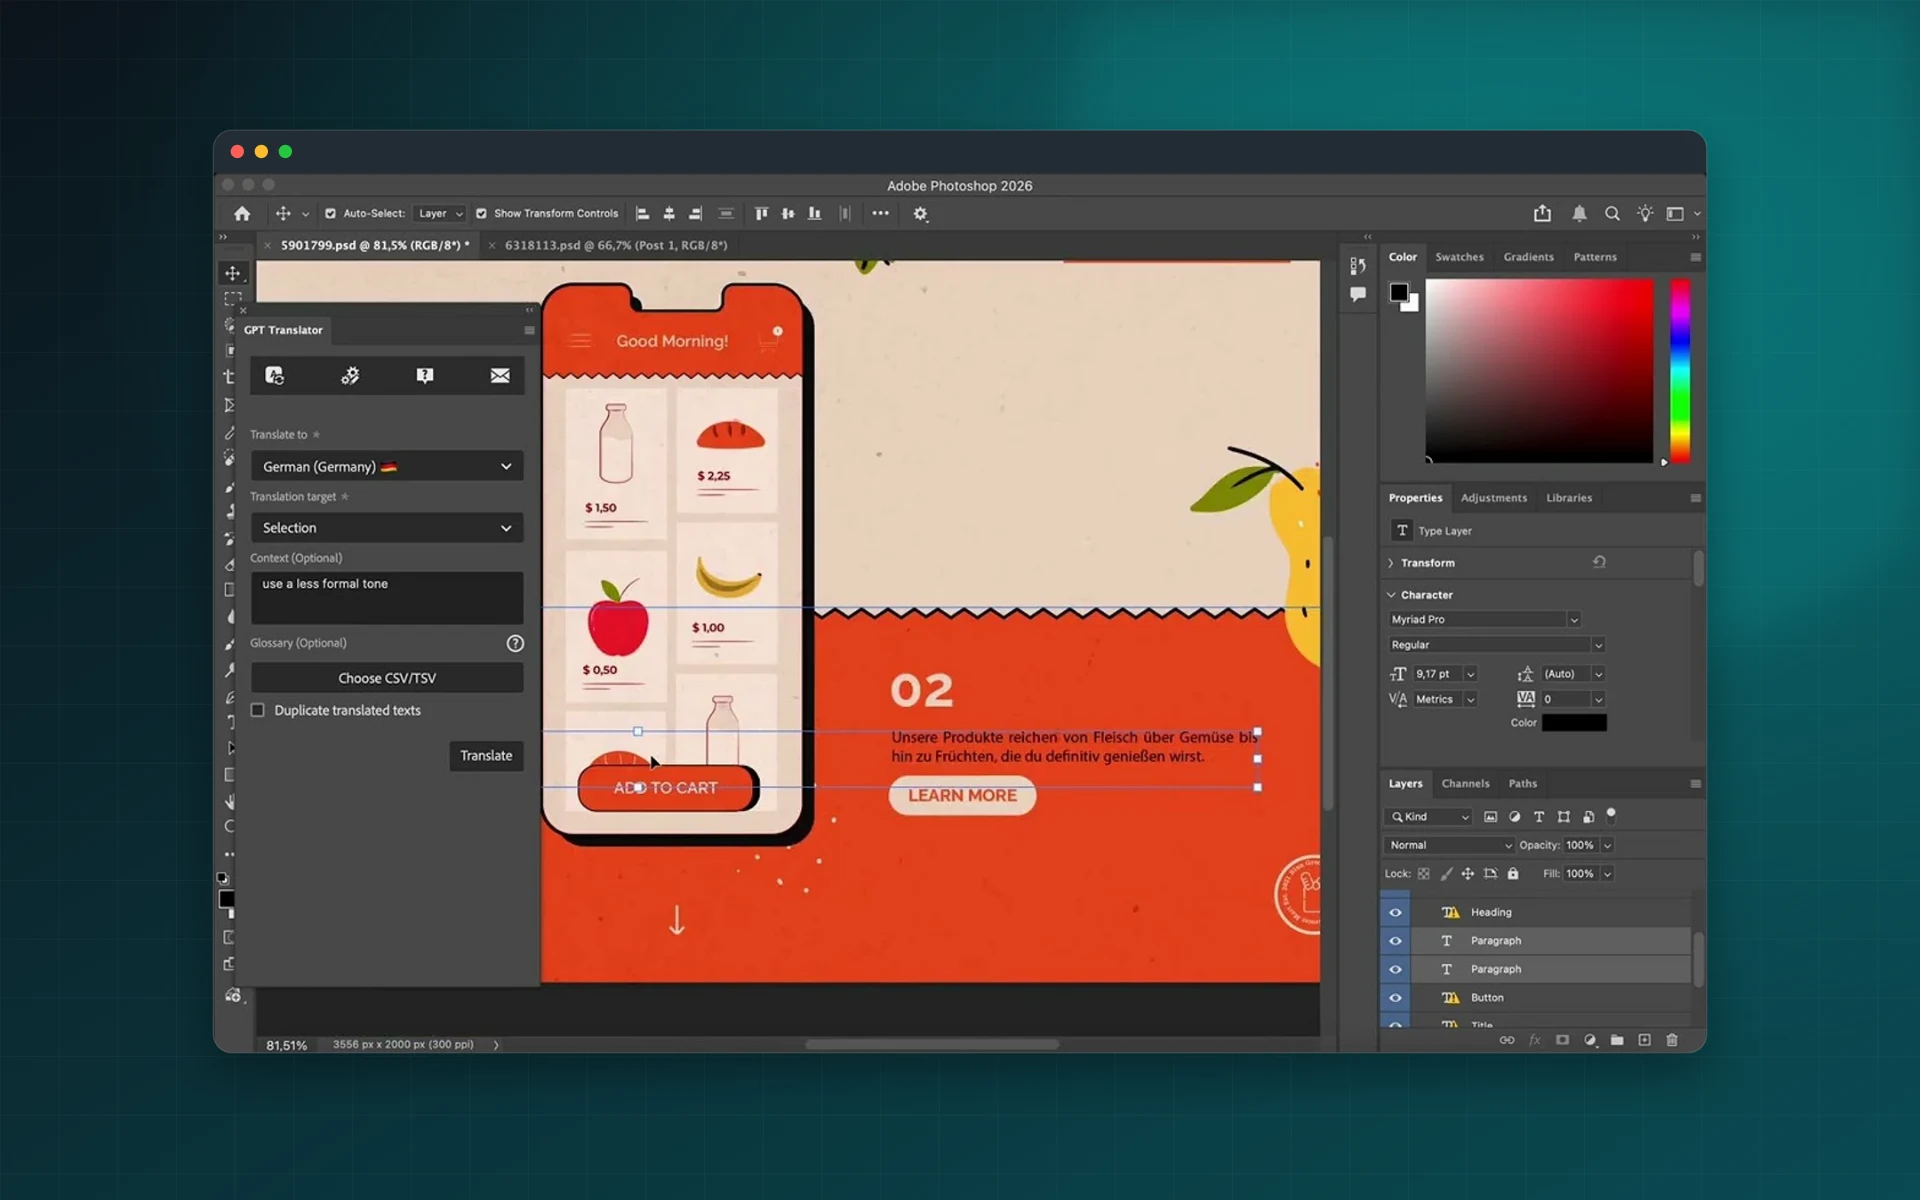Toggle visibility of first Paragraph layer

1395,941
